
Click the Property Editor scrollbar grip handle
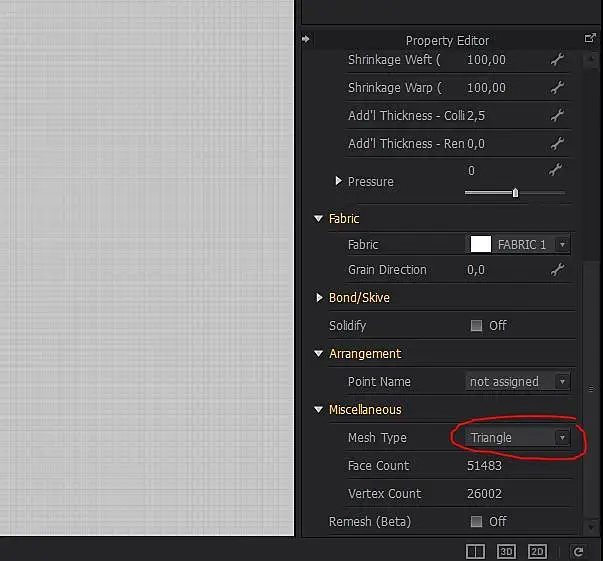pyautogui.click(x=591, y=389)
